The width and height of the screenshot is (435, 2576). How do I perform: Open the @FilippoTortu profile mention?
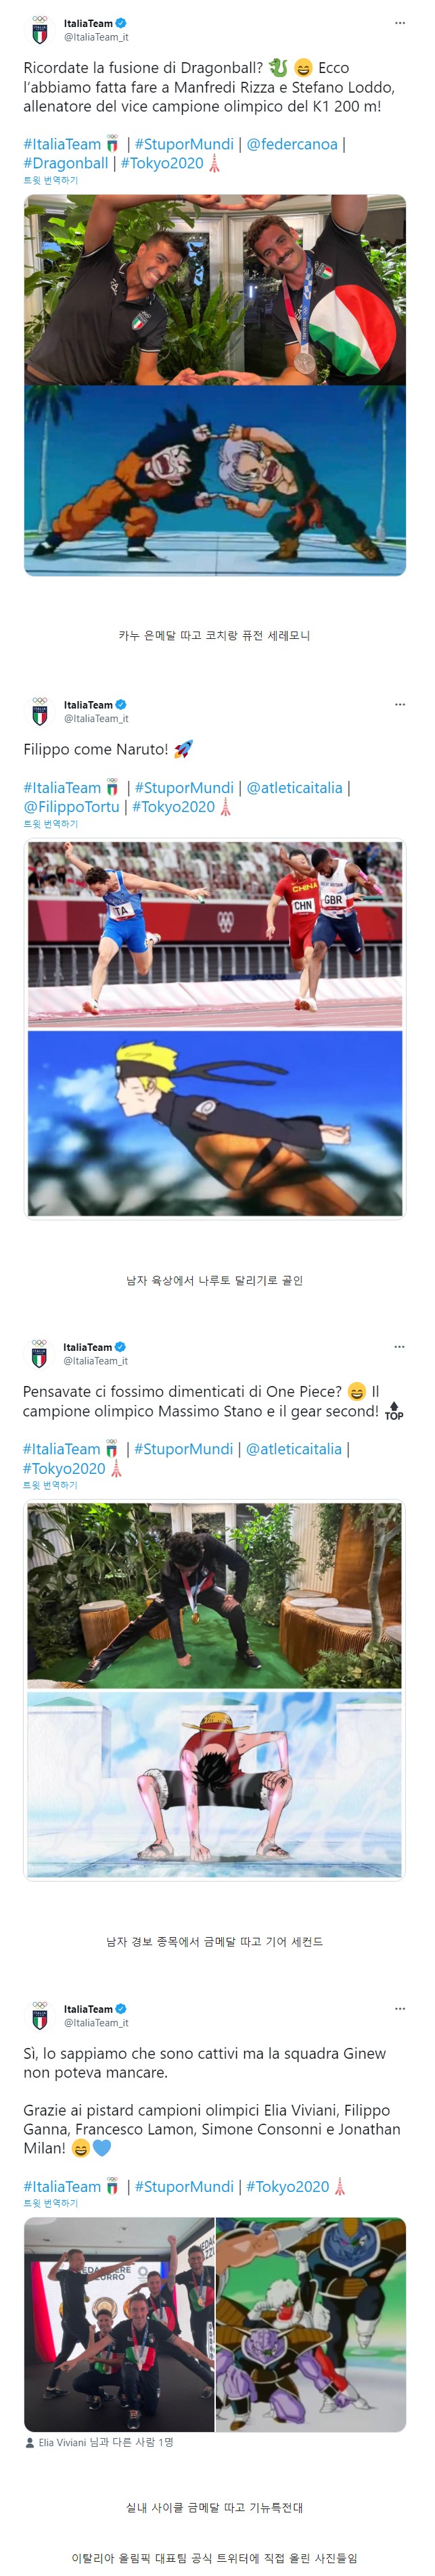71,806
